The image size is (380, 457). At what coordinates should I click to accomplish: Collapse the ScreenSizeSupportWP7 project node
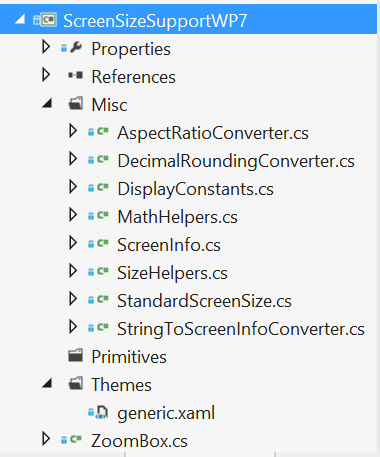[x=20, y=19]
